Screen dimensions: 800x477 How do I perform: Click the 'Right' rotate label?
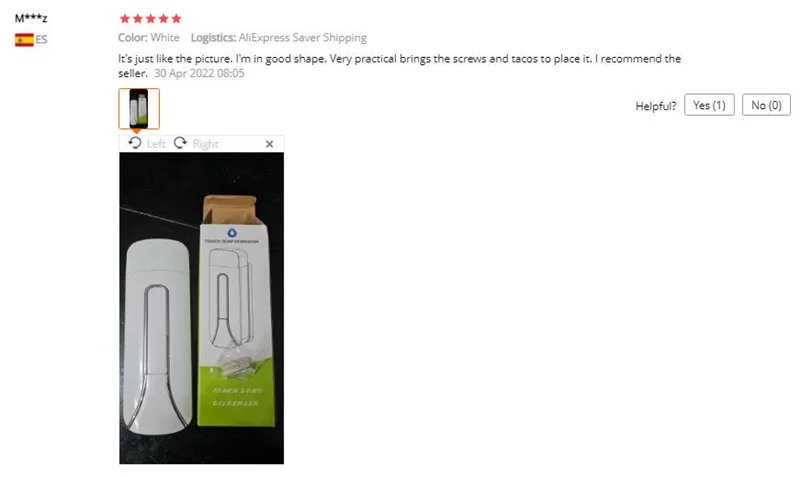coord(206,144)
